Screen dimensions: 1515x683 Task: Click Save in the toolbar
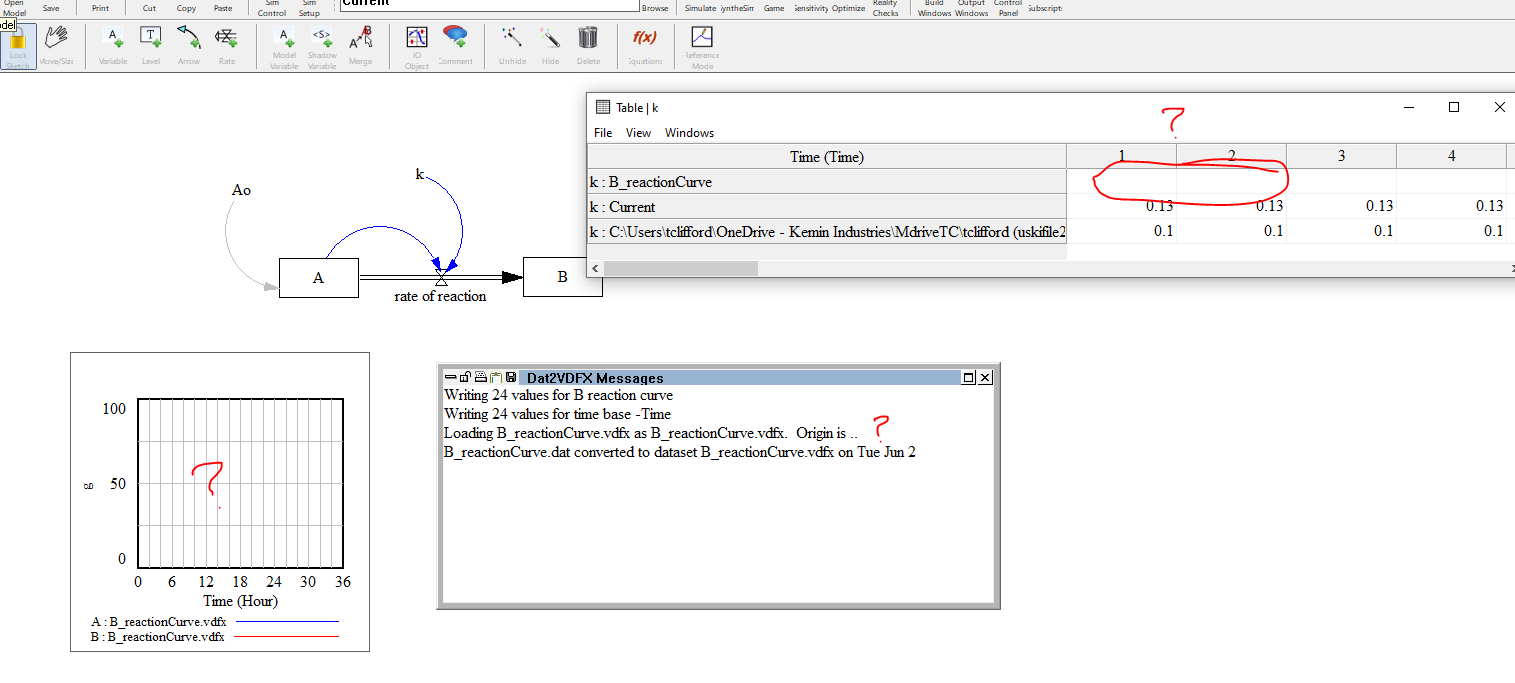(x=51, y=8)
